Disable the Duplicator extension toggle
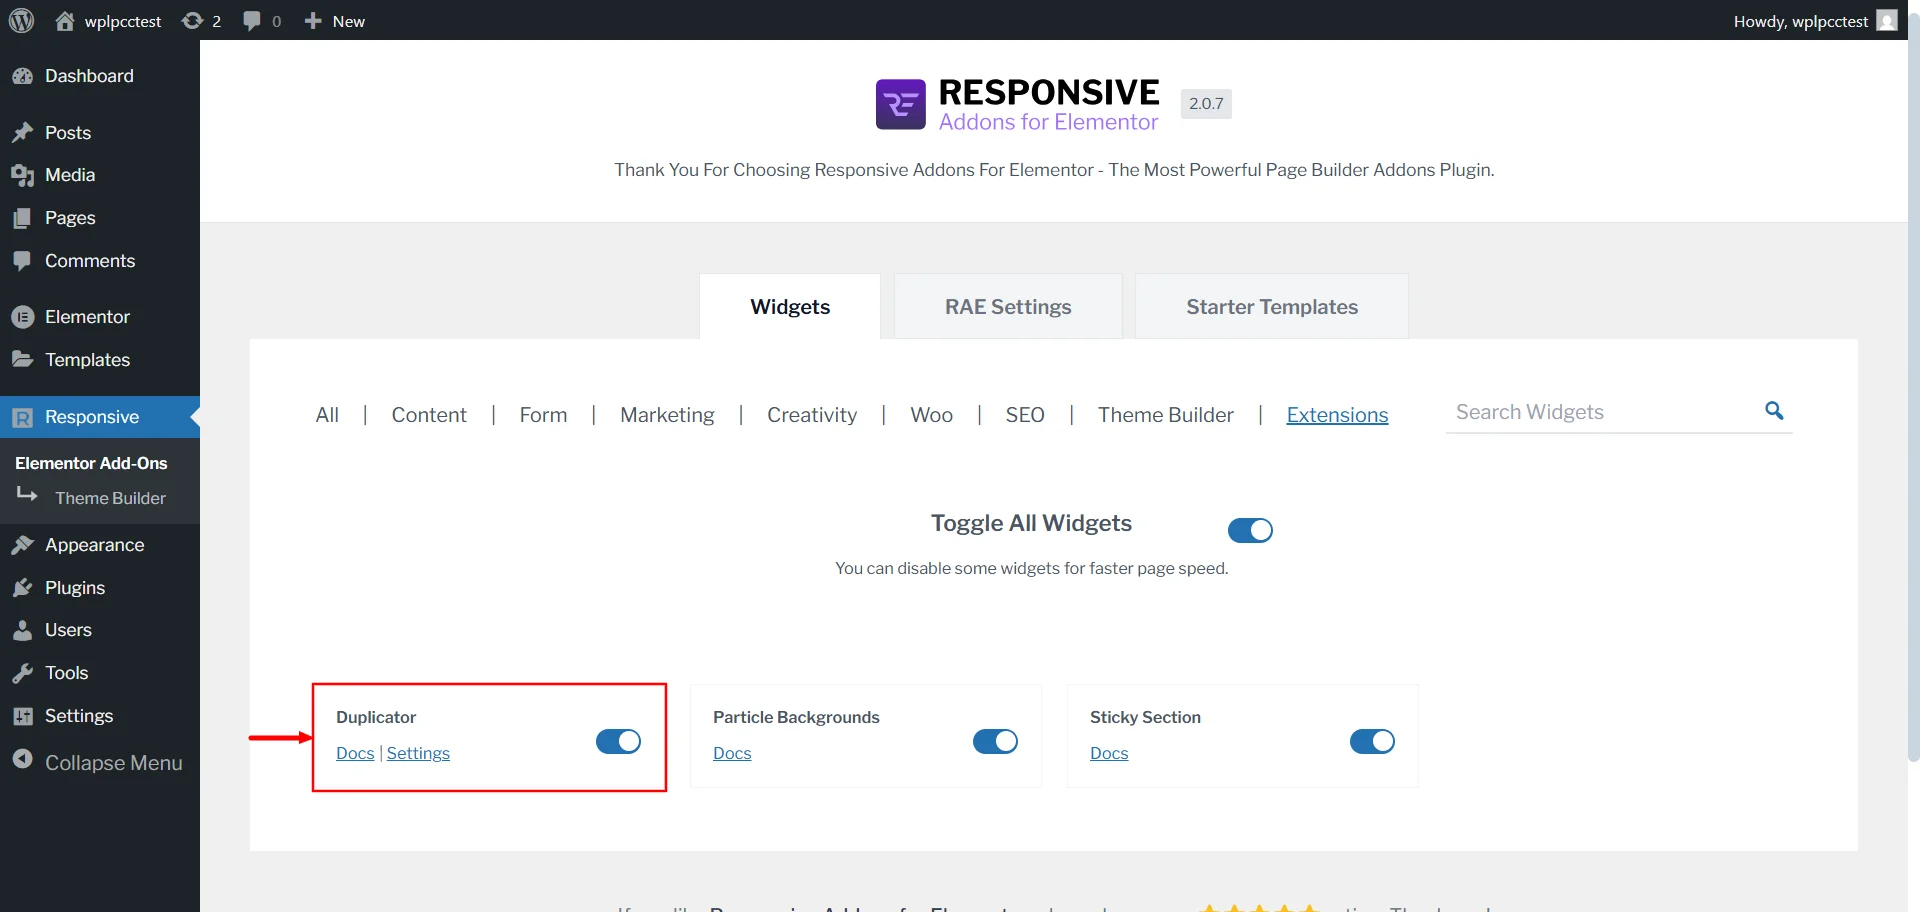The height and width of the screenshot is (912, 1920). 618,741
